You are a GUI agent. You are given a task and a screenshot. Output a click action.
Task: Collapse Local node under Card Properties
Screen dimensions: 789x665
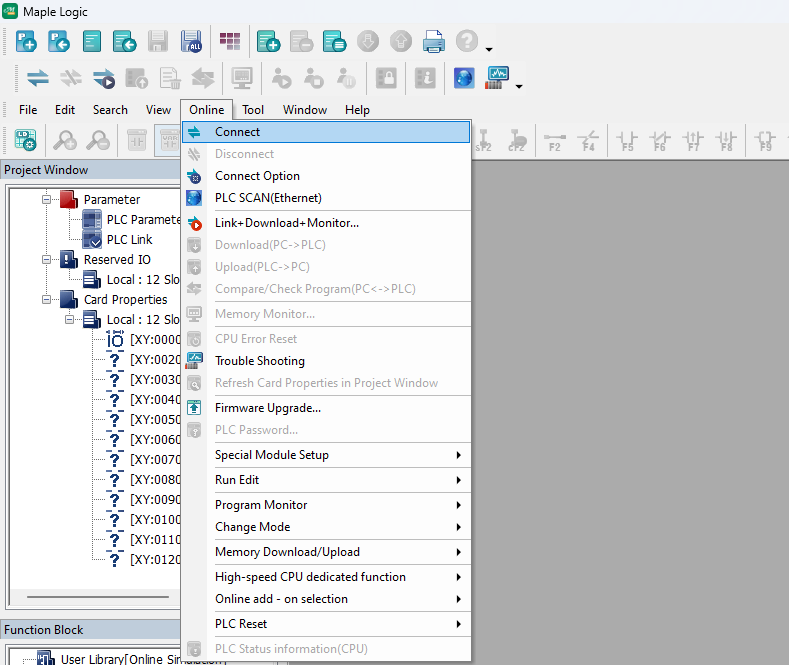69,319
